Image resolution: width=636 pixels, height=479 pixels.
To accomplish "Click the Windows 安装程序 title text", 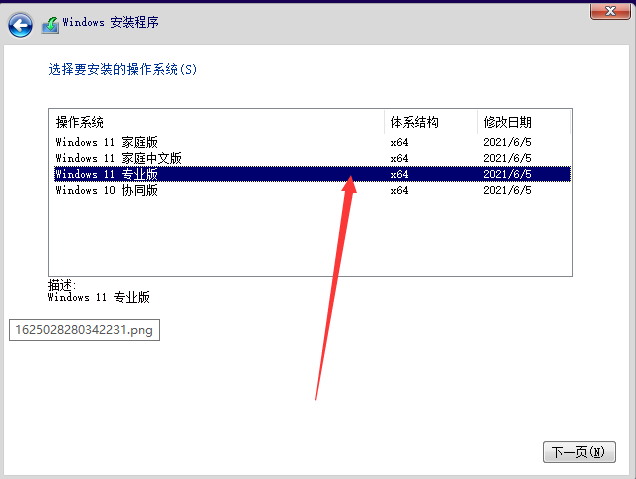I will [110, 22].
